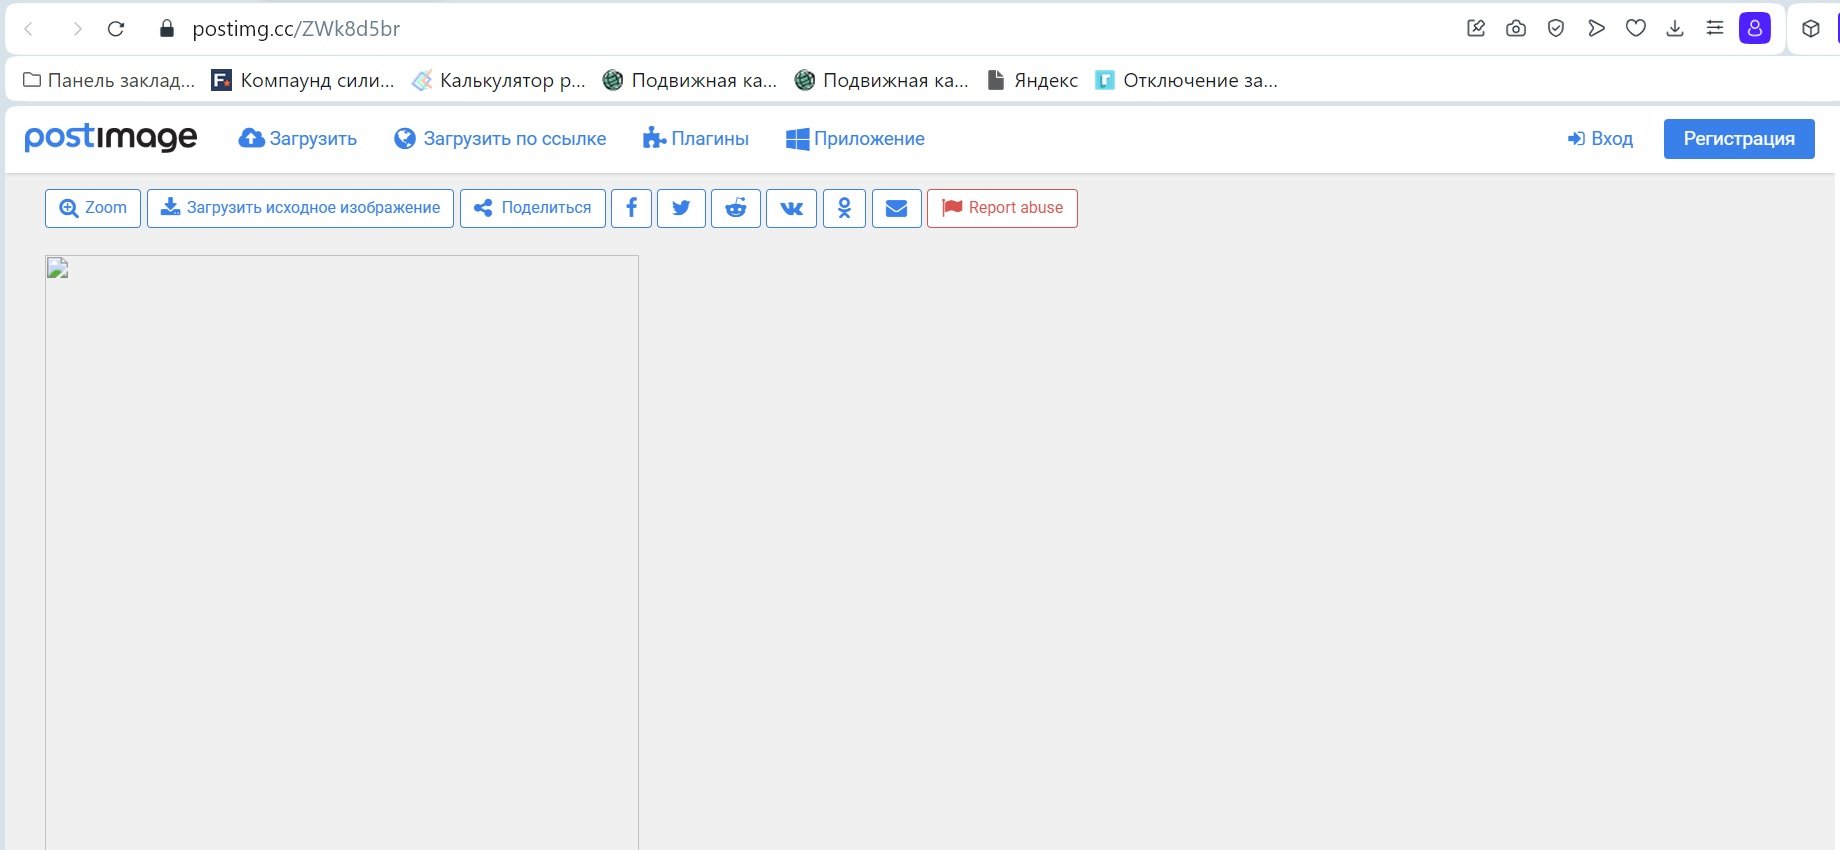Click the shield ad-blocker icon
1840x850 pixels.
tap(1556, 29)
